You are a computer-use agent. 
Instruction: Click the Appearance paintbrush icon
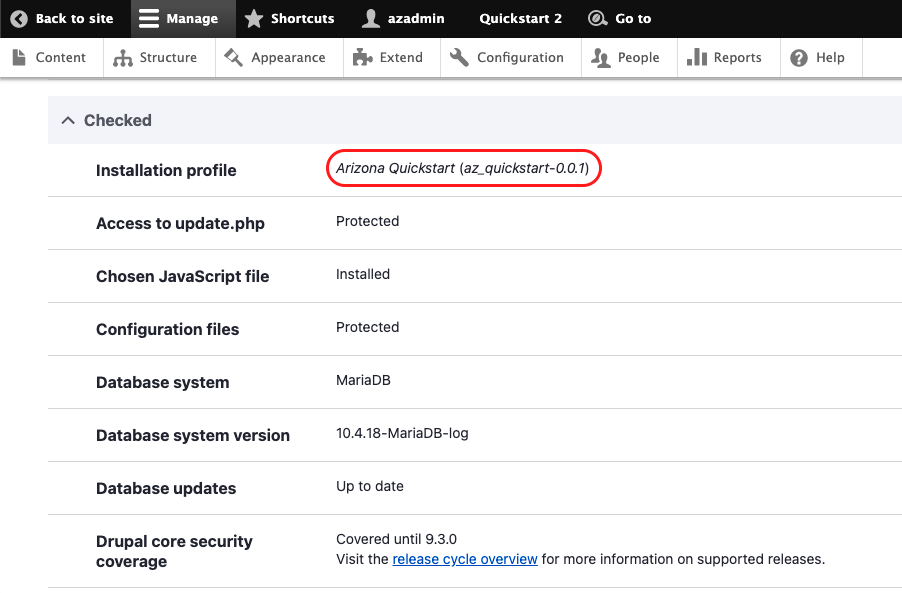pos(233,58)
